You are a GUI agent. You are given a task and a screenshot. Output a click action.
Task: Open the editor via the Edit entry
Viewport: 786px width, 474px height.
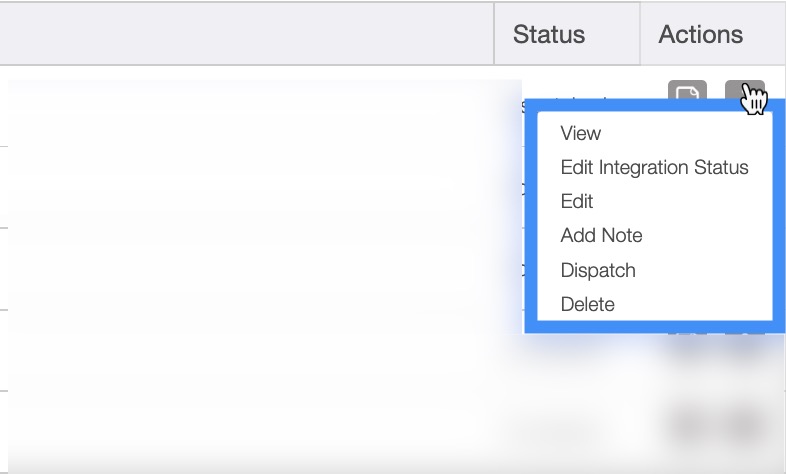(x=577, y=201)
